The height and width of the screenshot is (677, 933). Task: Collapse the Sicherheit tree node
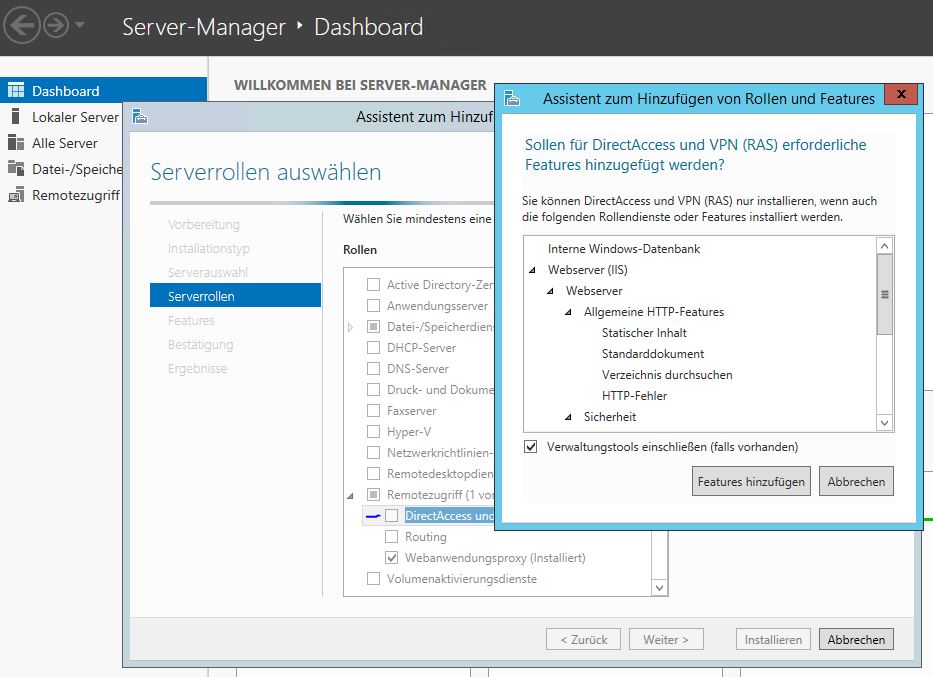[568, 417]
